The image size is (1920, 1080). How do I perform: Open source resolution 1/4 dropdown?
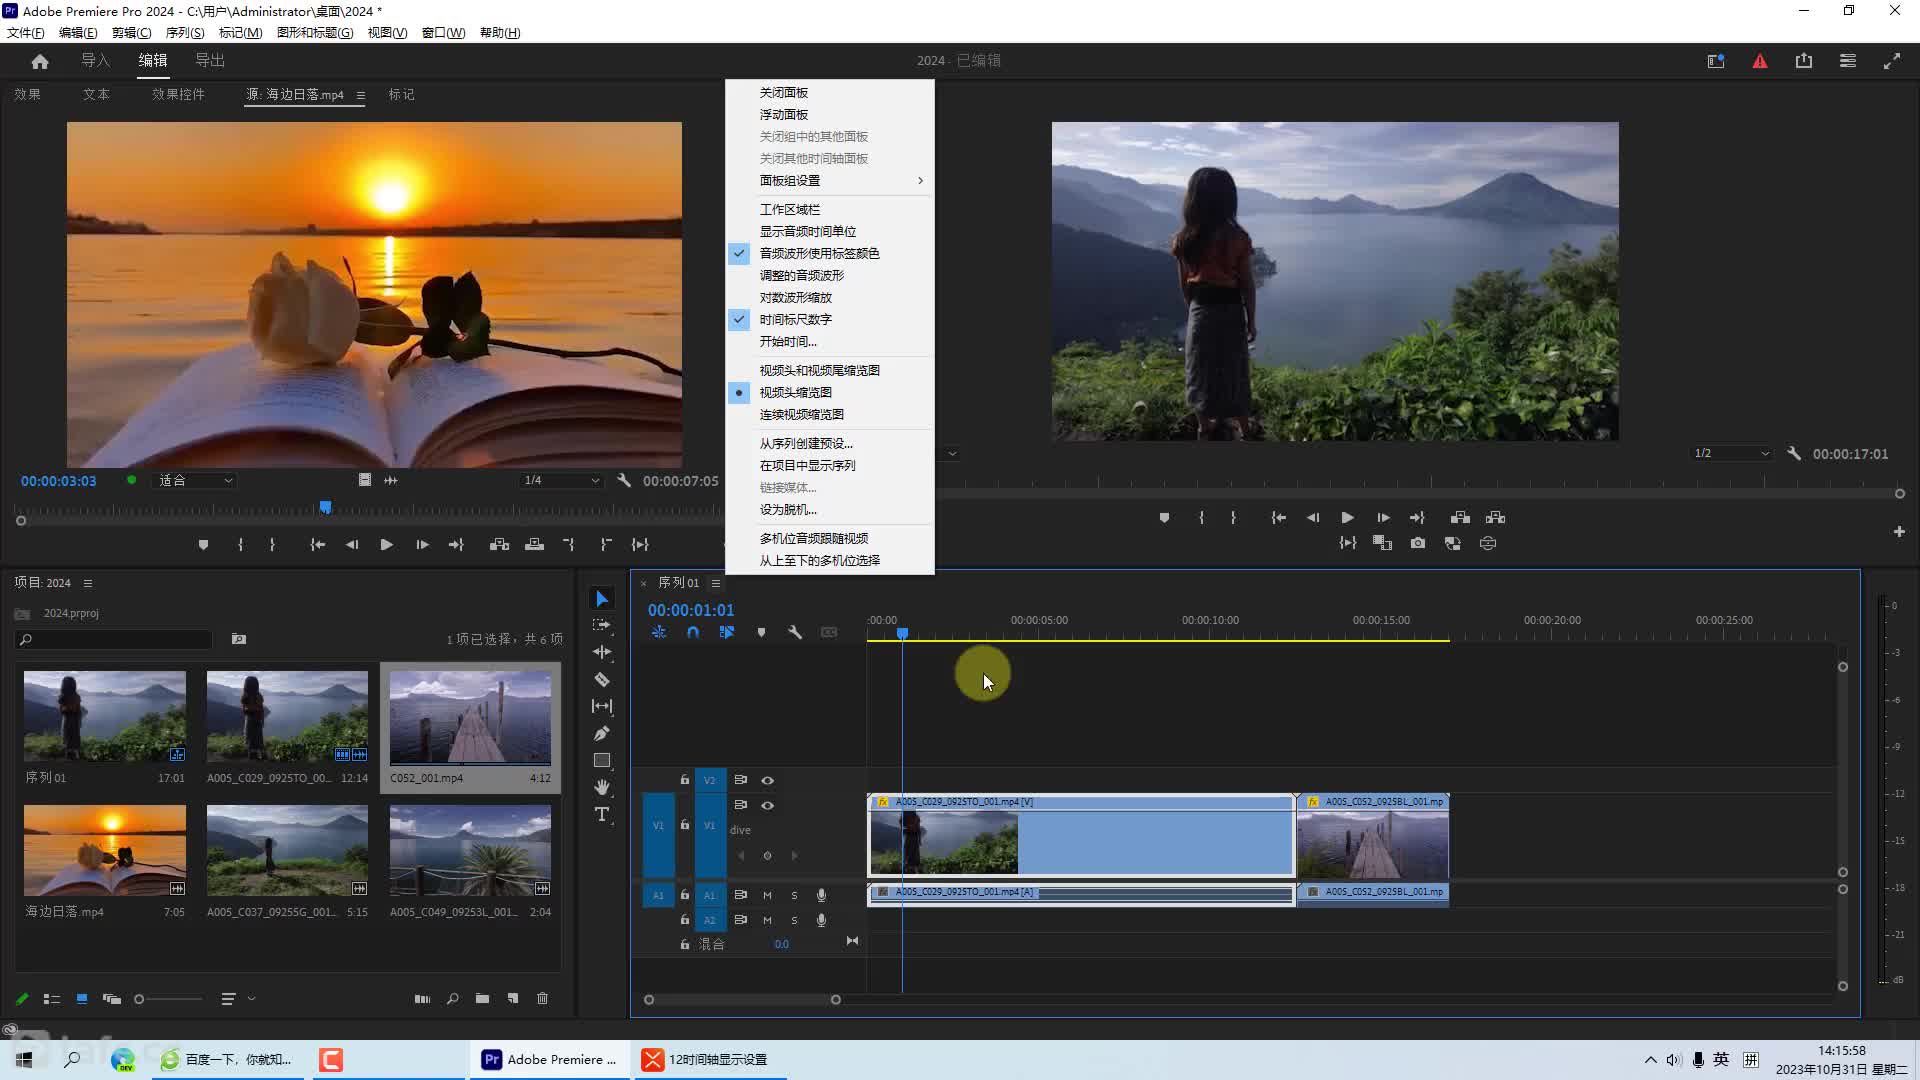click(561, 480)
